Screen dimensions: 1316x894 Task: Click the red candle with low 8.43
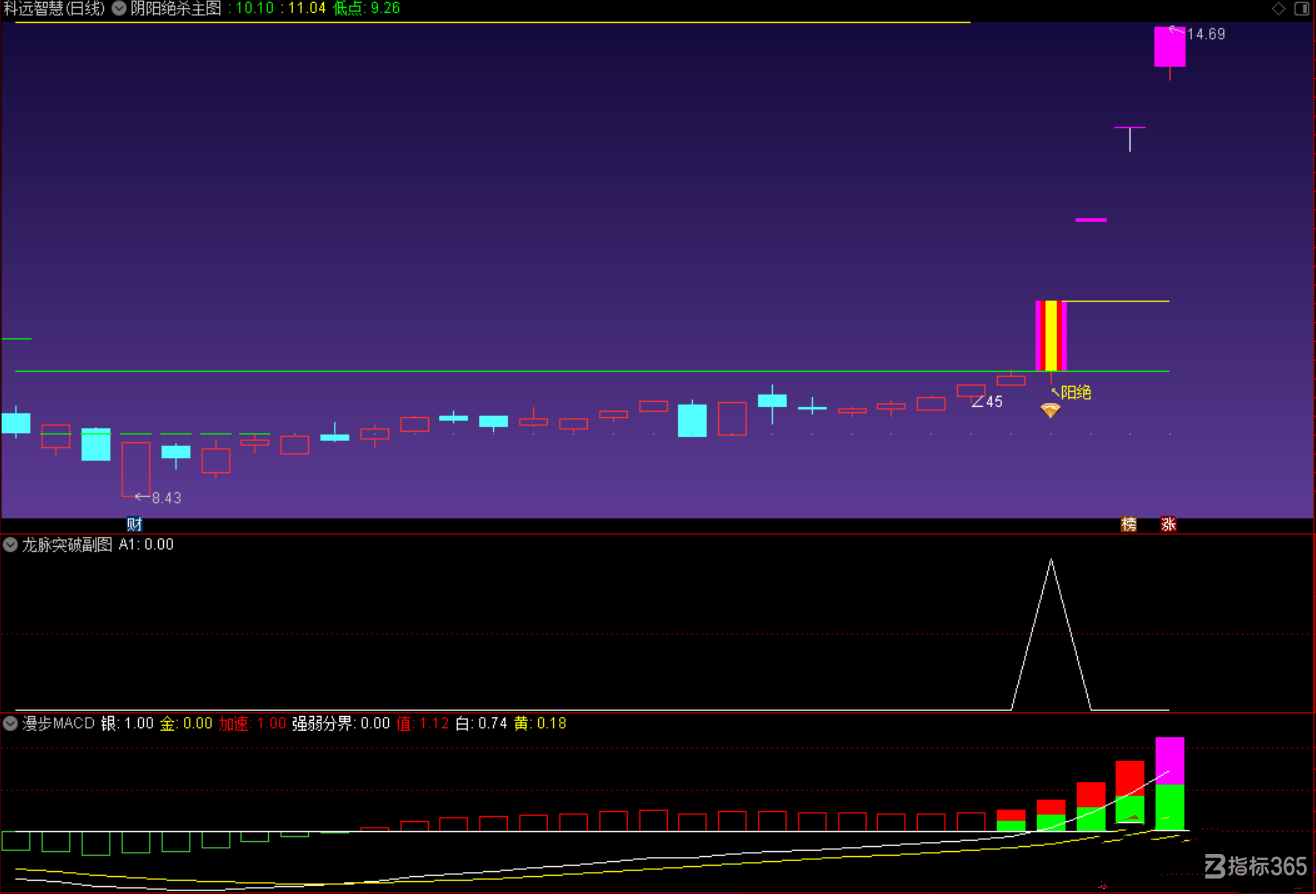[x=135, y=469]
